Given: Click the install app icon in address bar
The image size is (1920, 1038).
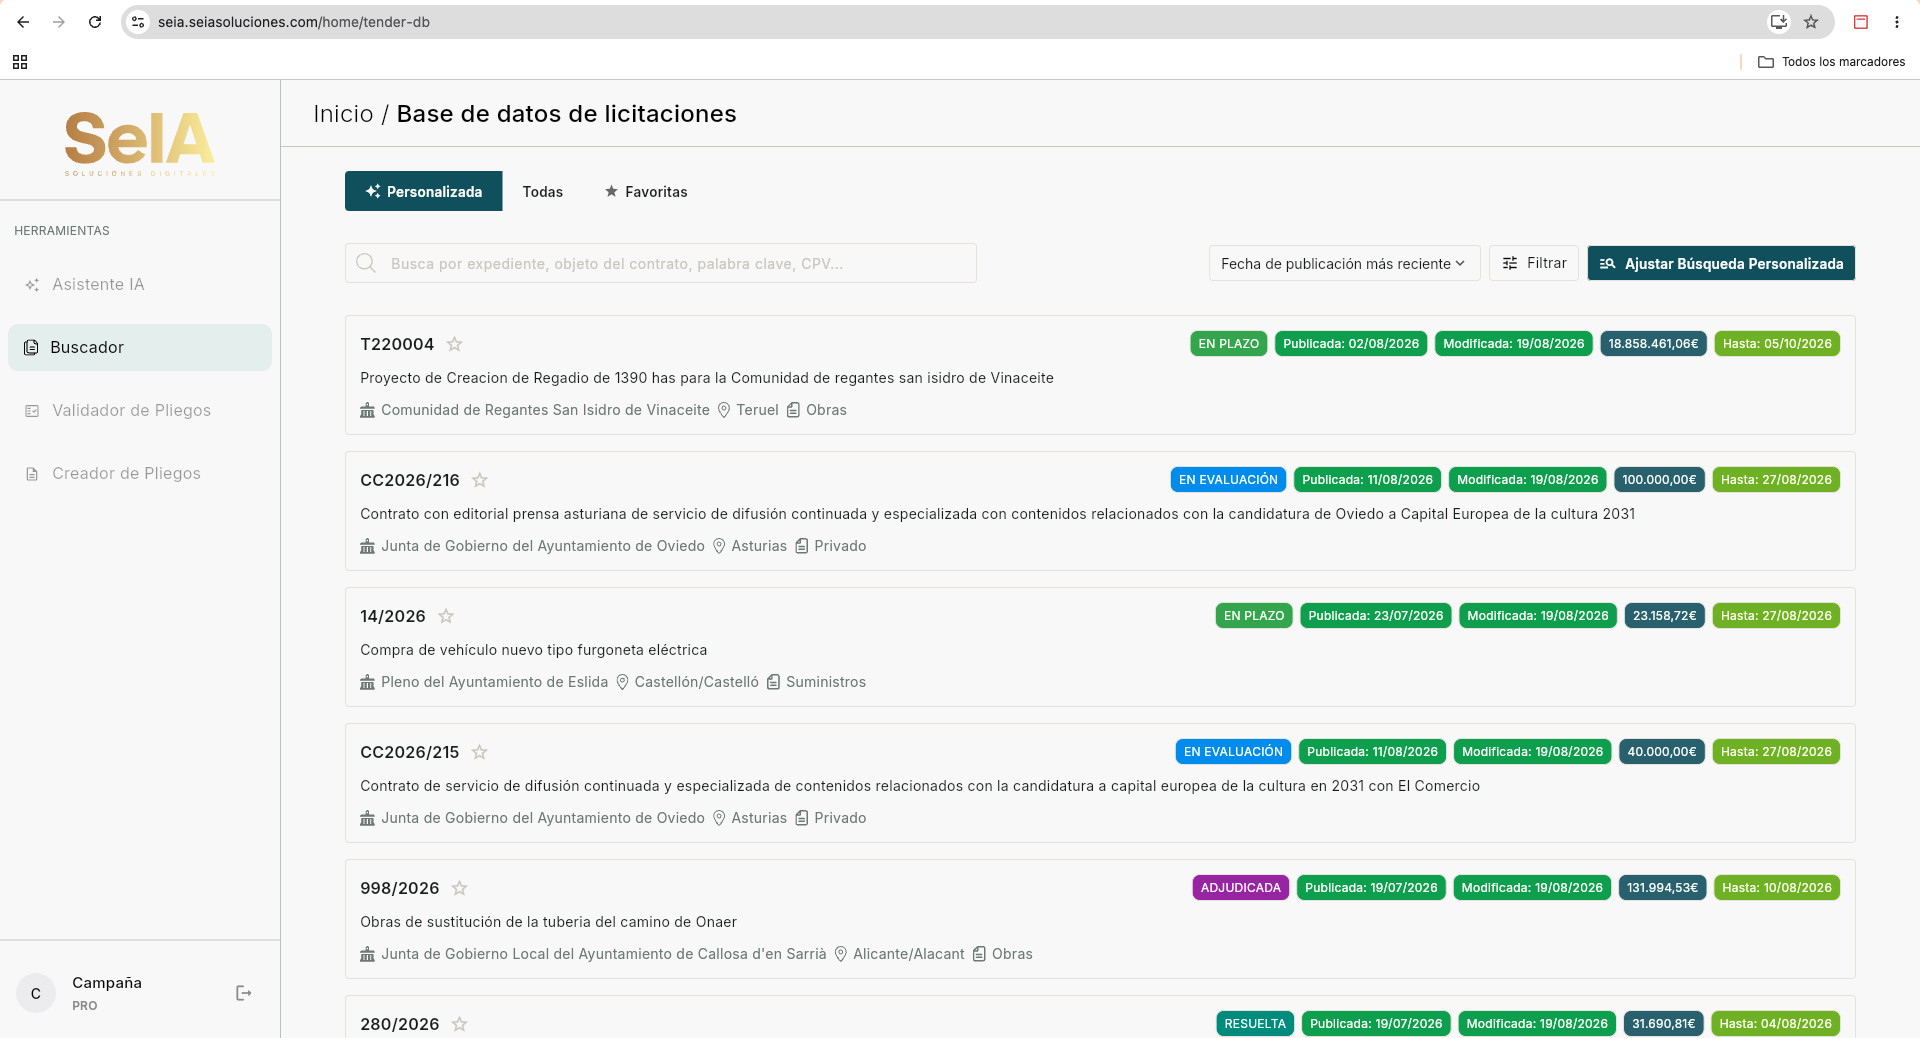Looking at the screenshot, I should pos(1779,22).
